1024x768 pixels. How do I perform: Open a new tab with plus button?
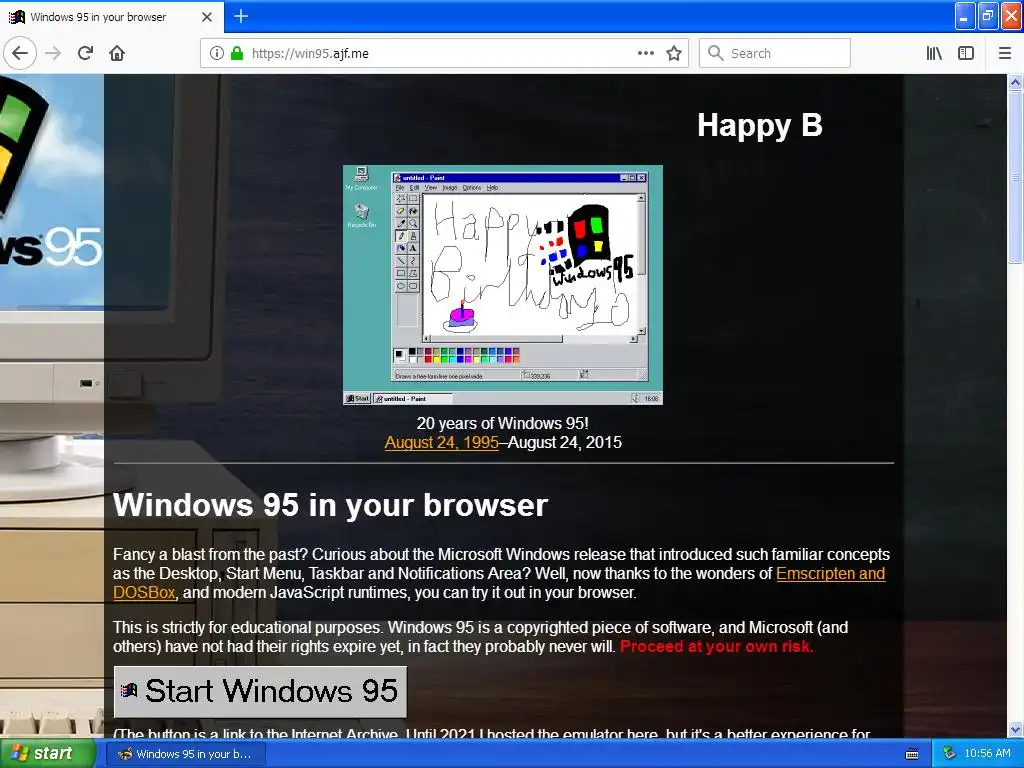(x=241, y=16)
